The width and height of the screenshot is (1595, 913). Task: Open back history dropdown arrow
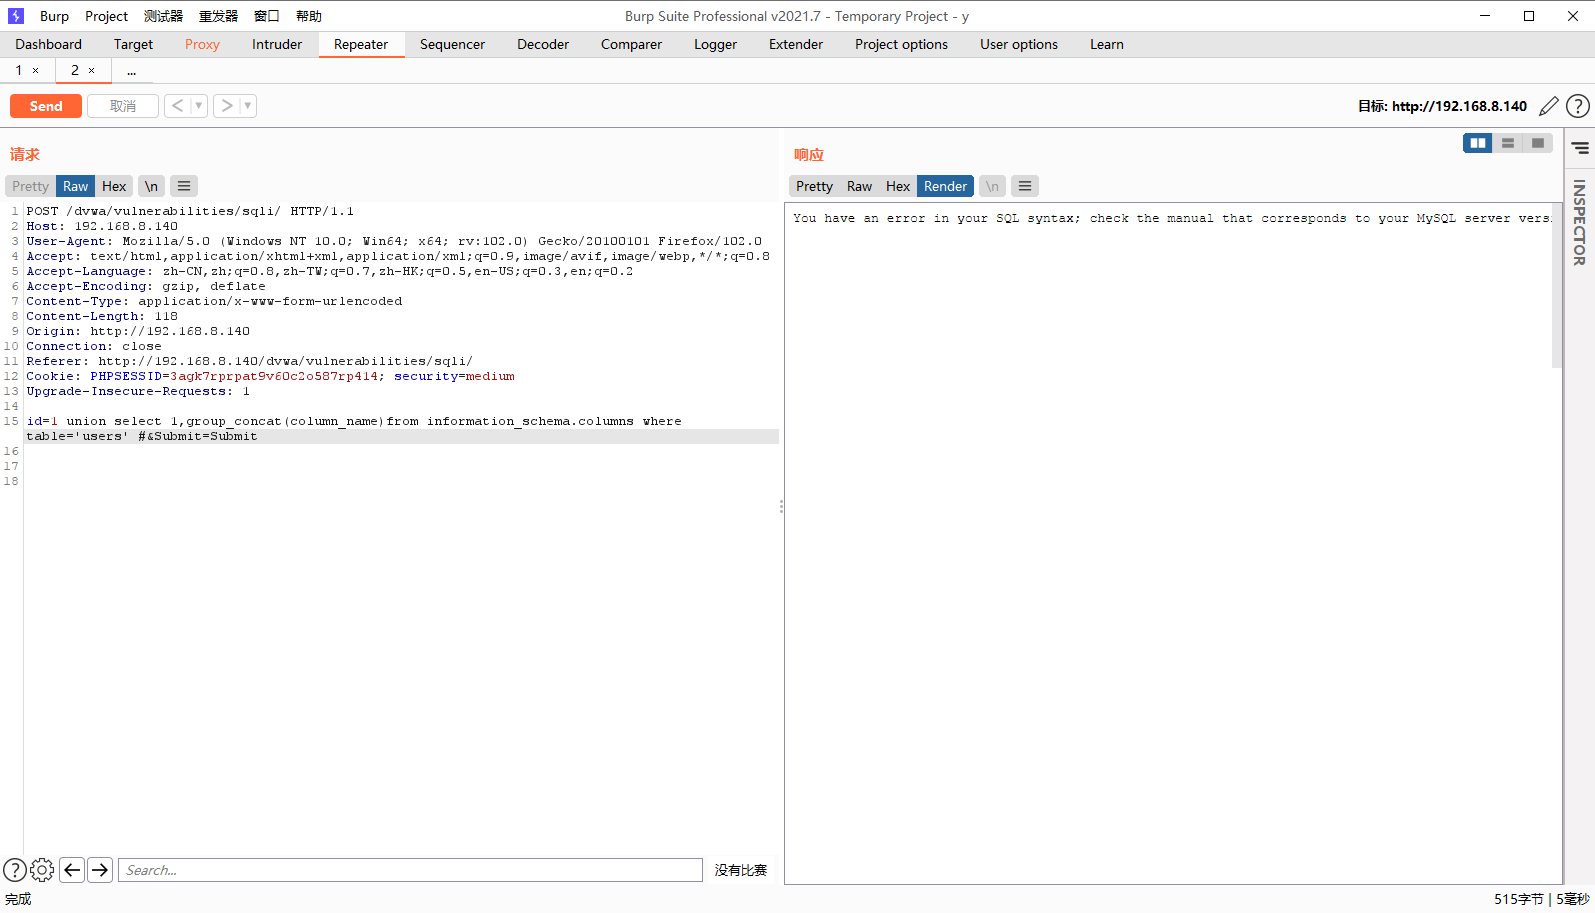tap(199, 106)
